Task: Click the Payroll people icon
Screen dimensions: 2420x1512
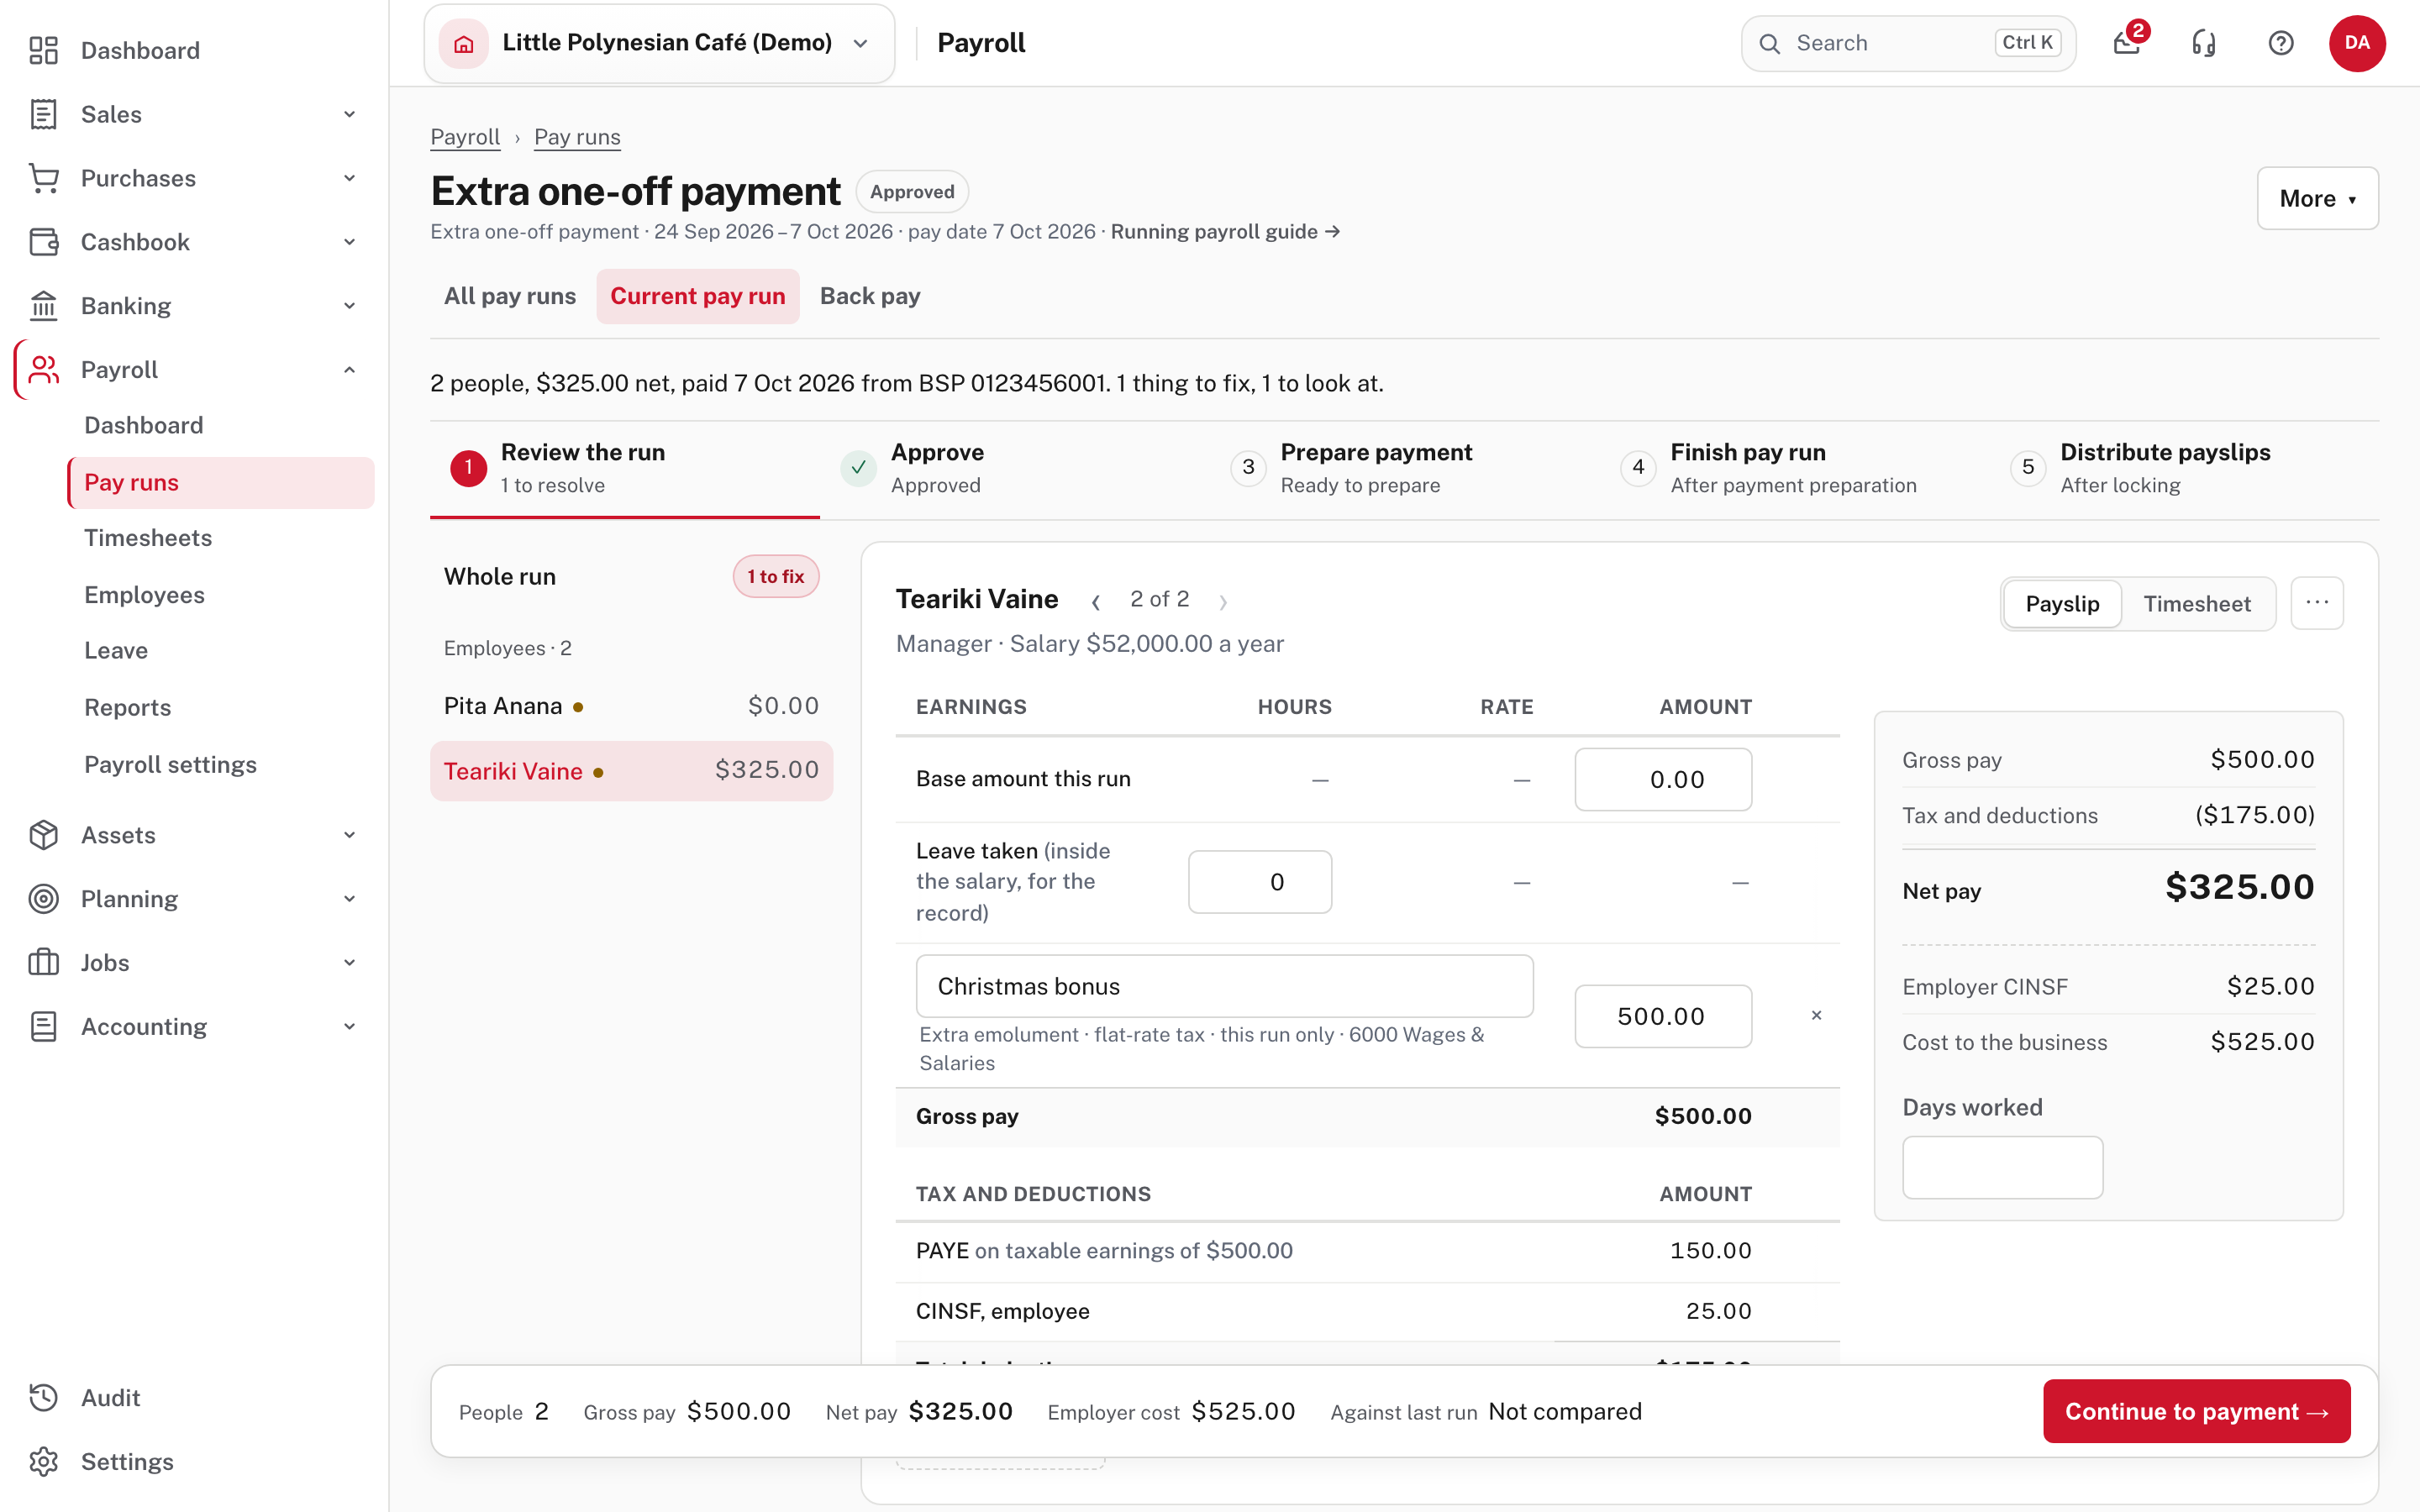Action: [43, 370]
